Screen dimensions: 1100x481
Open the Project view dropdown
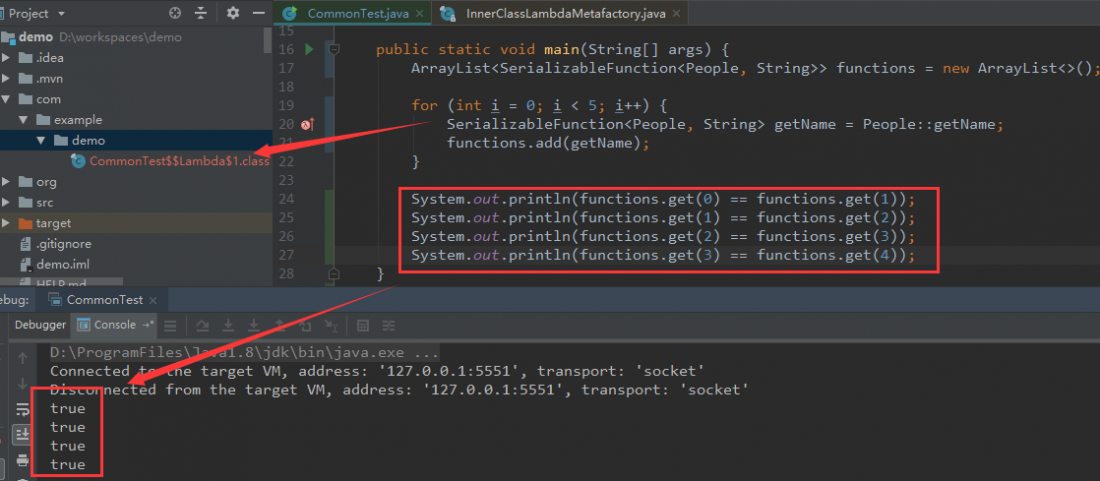coord(62,14)
